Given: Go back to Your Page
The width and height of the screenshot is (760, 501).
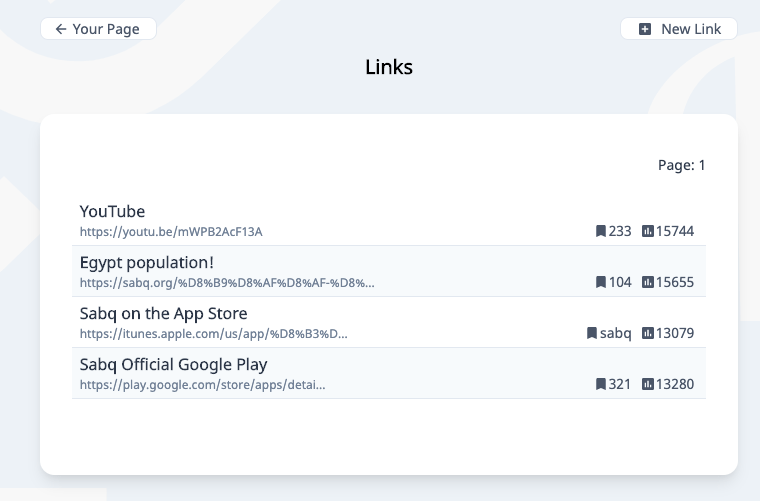Looking at the screenshot, I should (98, 29).
